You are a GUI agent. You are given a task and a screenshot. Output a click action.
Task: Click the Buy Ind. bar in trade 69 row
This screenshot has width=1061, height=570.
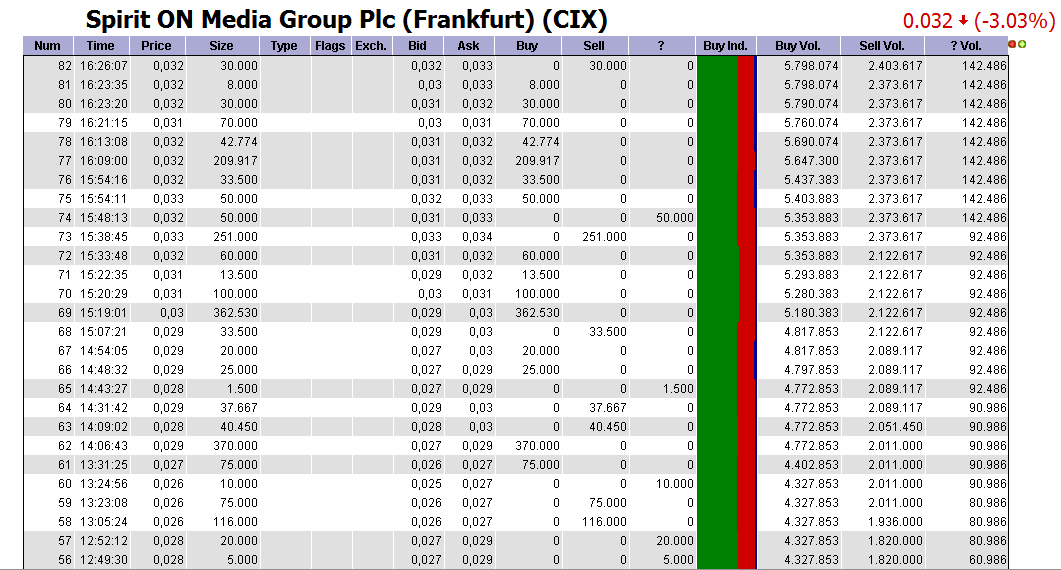[725, 313]
